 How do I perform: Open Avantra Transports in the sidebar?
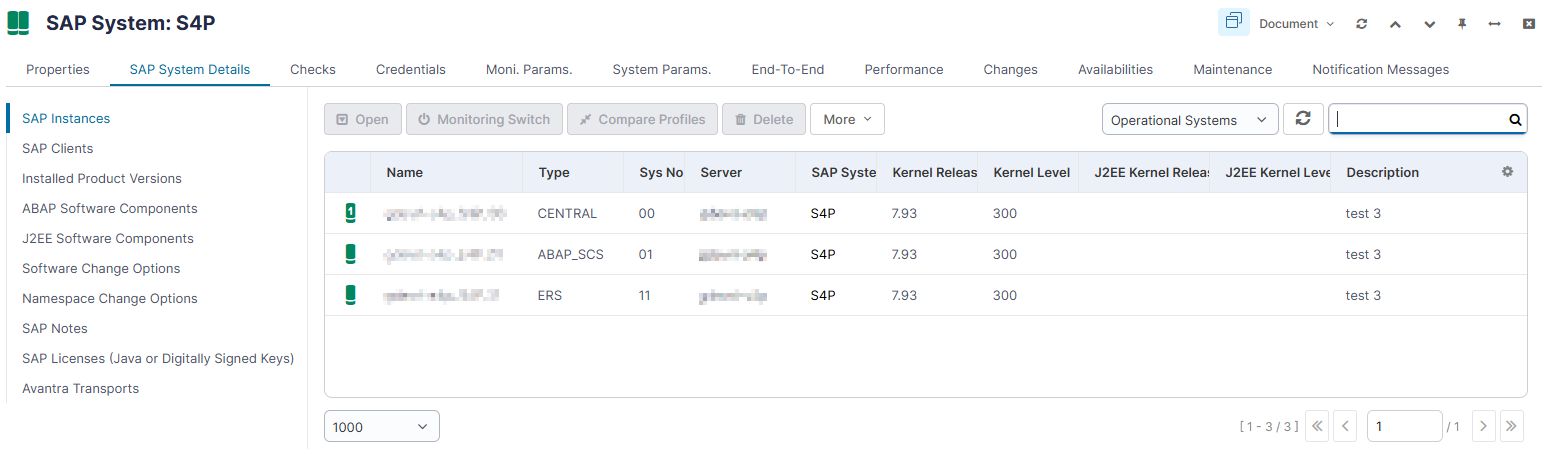coord(80,388)
